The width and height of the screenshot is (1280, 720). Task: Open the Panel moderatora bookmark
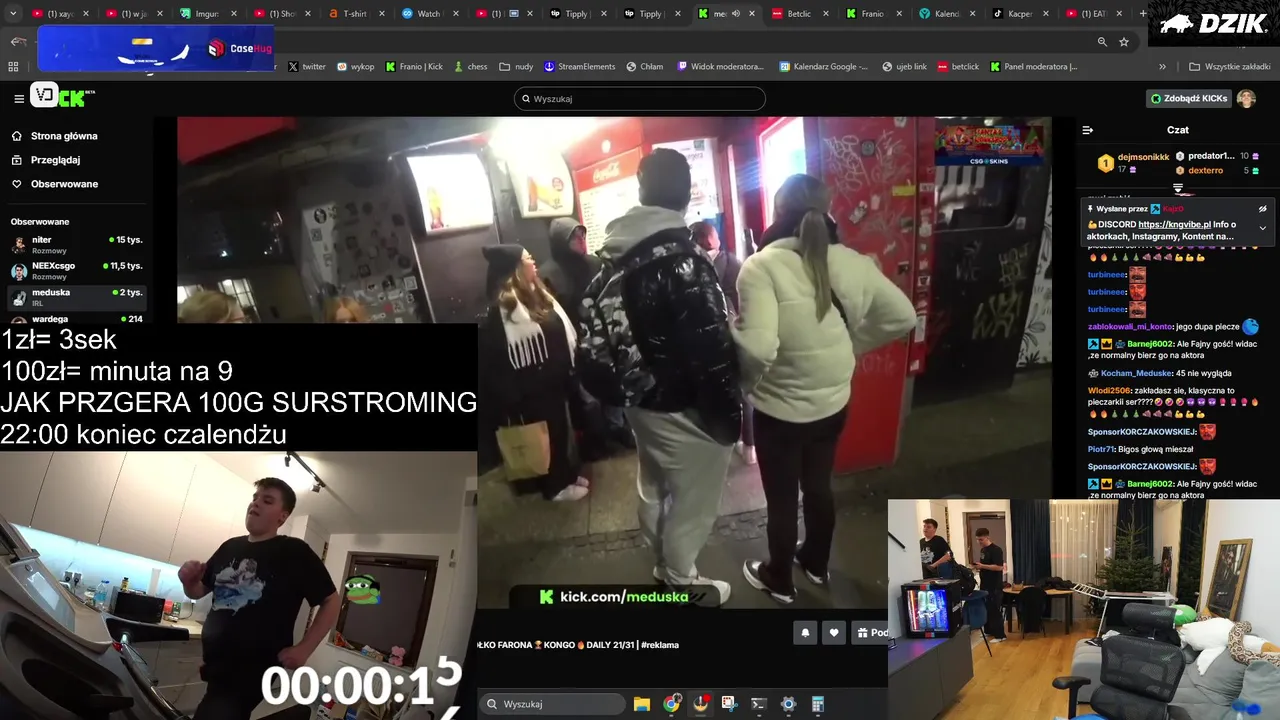[1034, 67]
